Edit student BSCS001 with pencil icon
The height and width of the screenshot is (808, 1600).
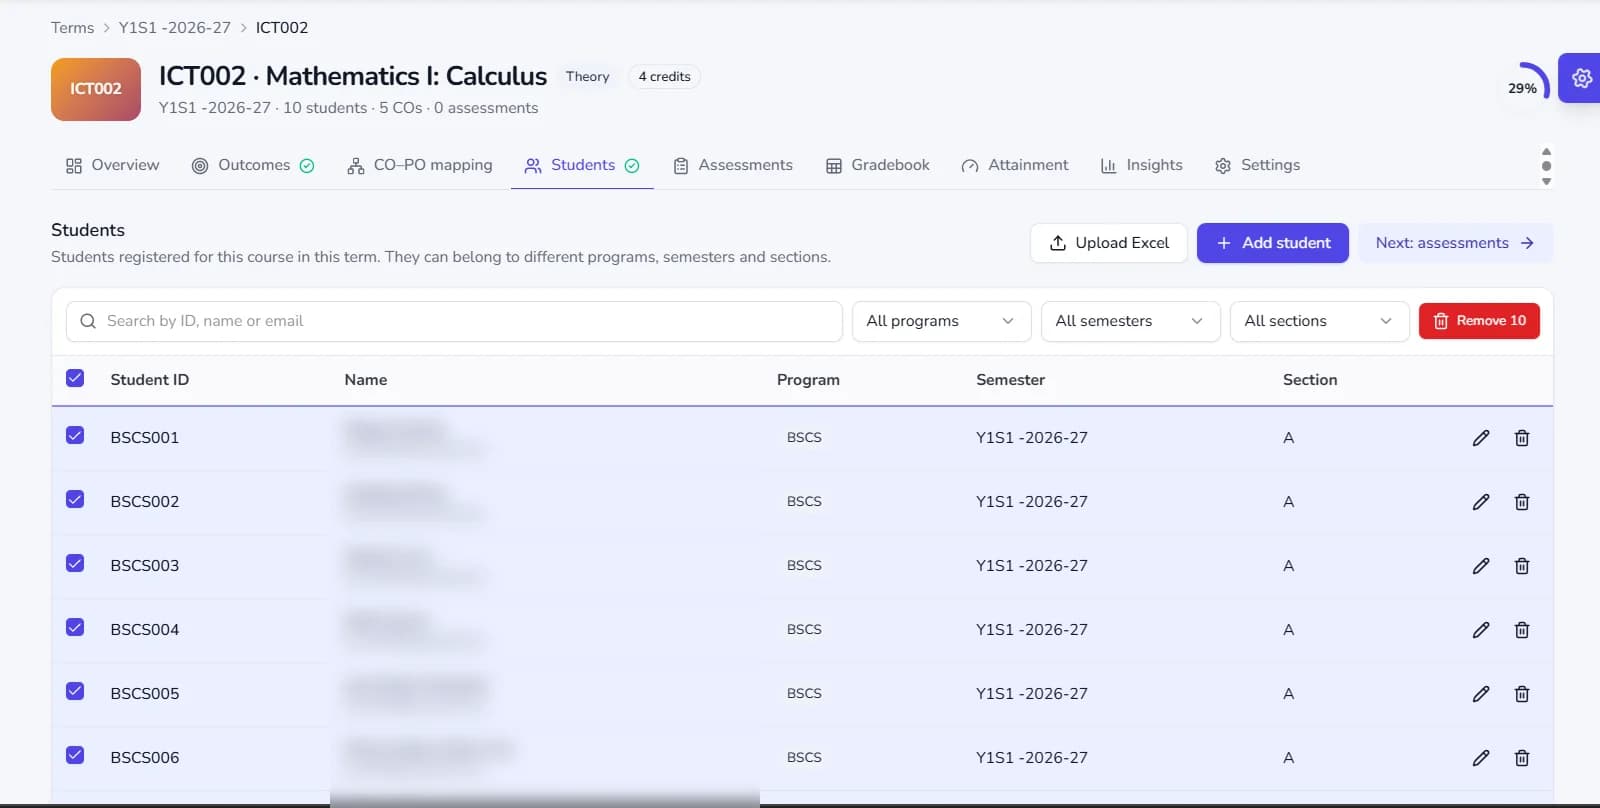click(x=1481, y=438)
